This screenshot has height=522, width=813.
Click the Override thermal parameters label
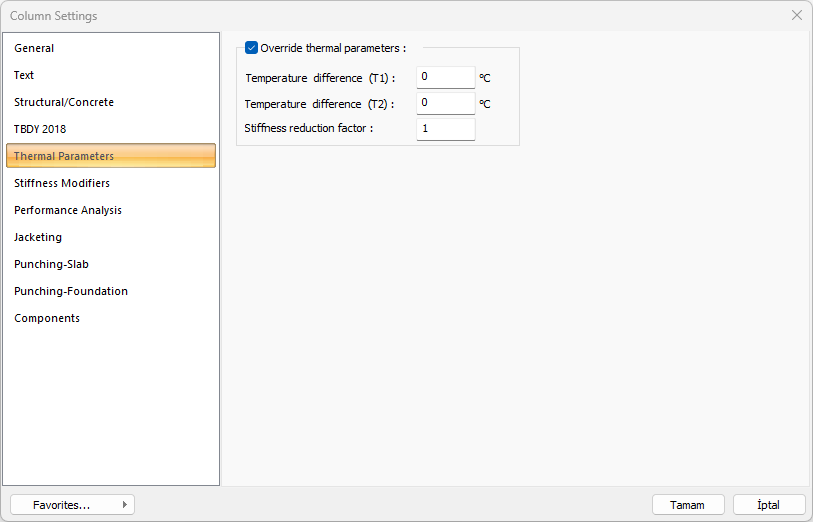pyautogui.click(x=333, y=48)
